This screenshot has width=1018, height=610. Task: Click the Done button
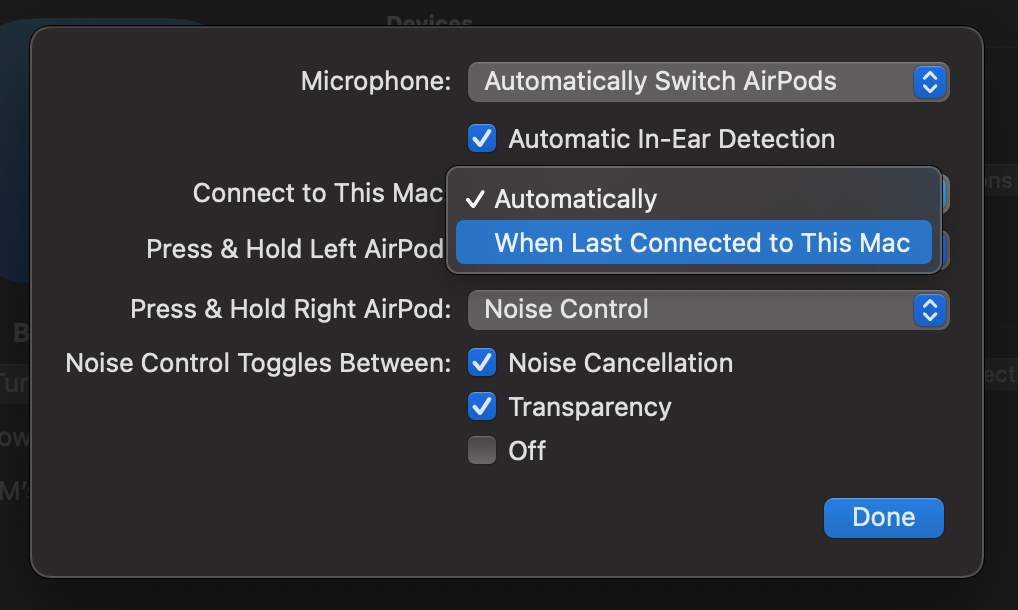click(883, 517)
